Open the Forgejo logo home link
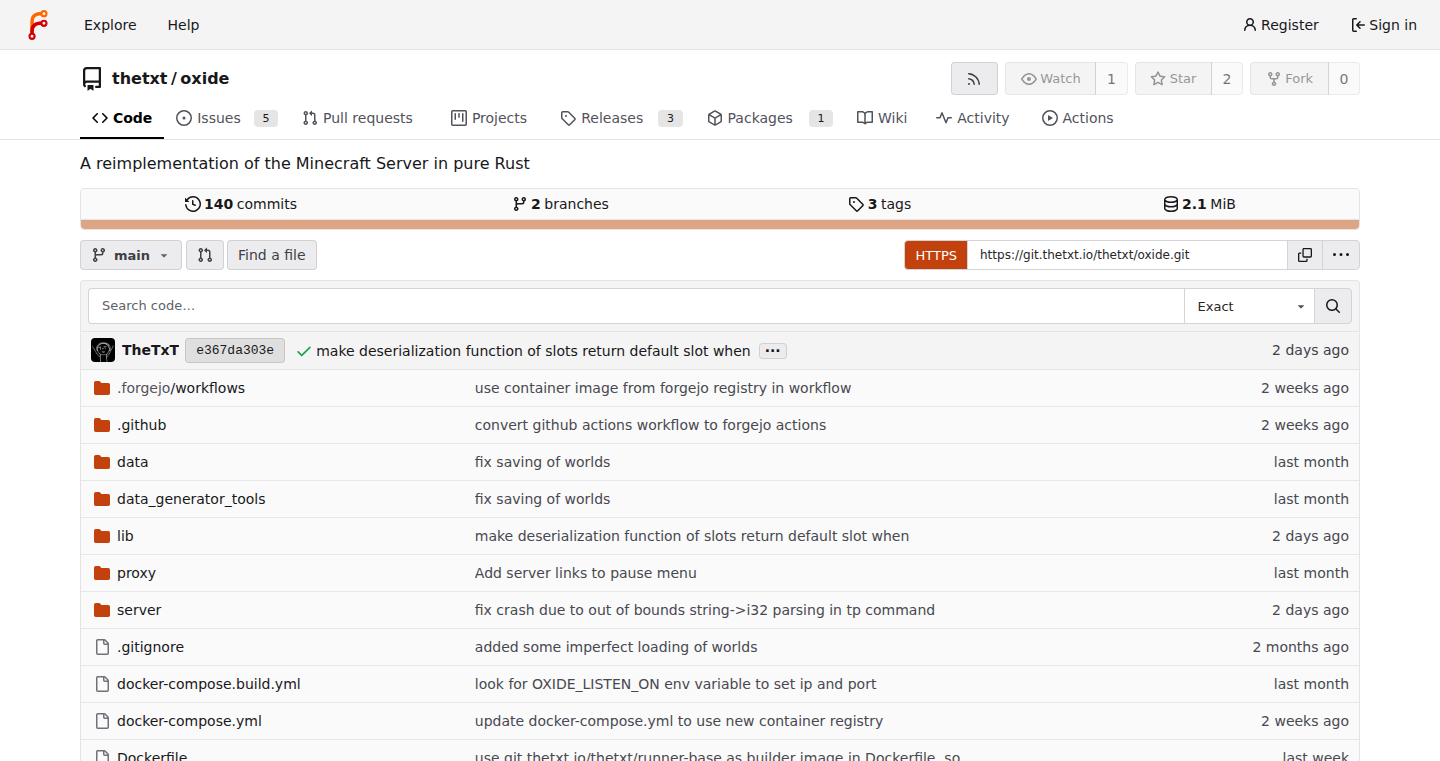Screen dimensions: 1440x761 pyautogui.click(x=38, y=25)
